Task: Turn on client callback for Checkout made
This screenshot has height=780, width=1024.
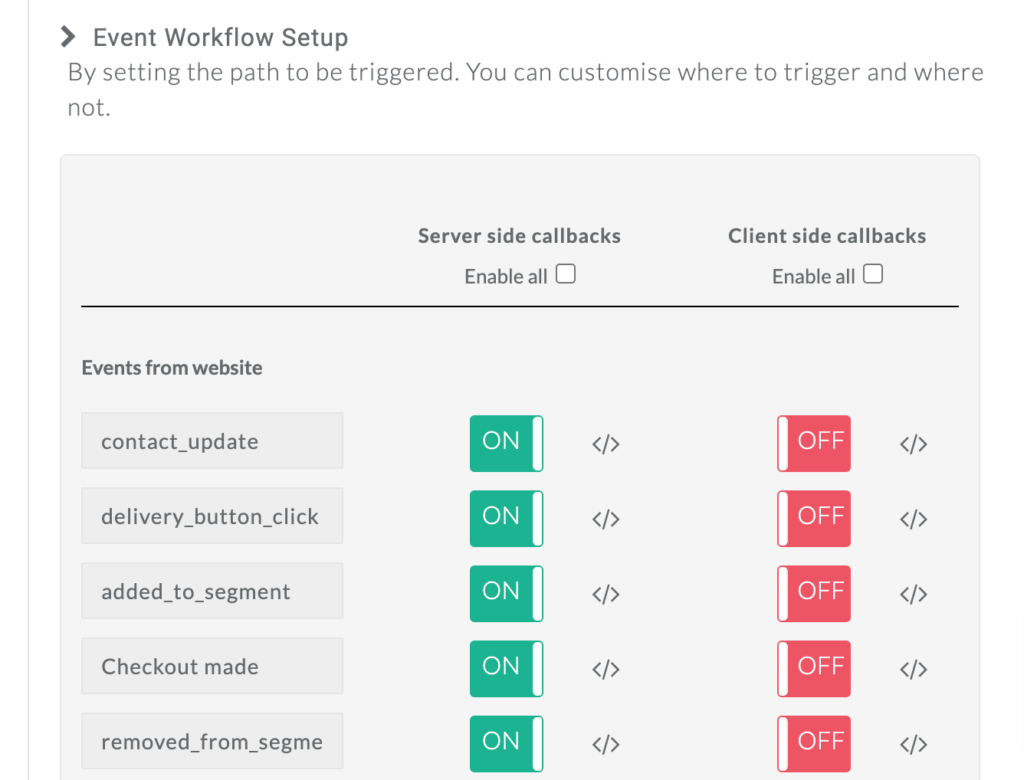Action: click(814, 668)
